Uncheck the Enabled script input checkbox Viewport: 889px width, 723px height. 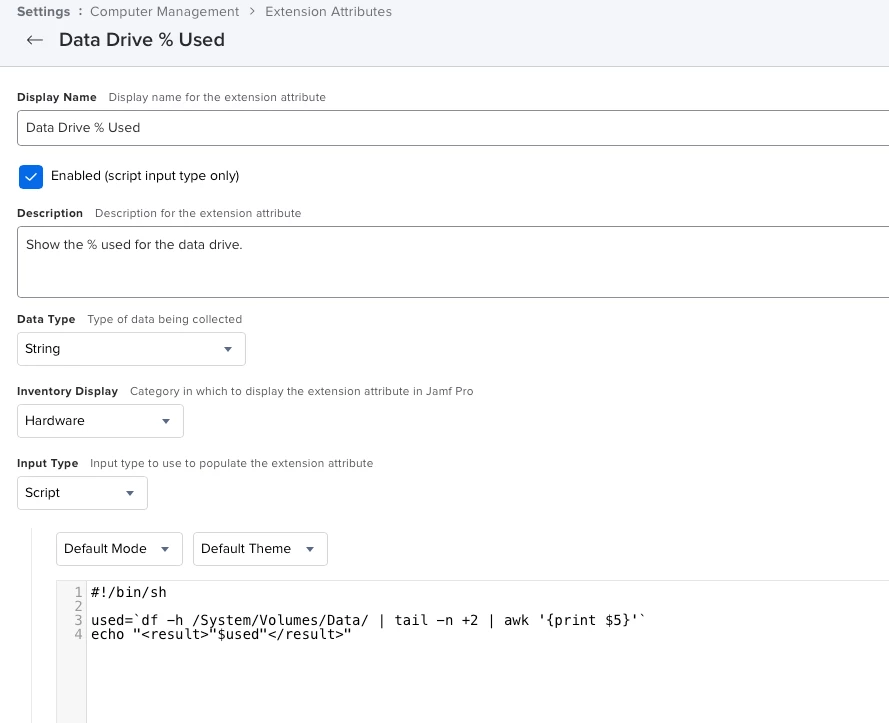(x=31, y=177)
